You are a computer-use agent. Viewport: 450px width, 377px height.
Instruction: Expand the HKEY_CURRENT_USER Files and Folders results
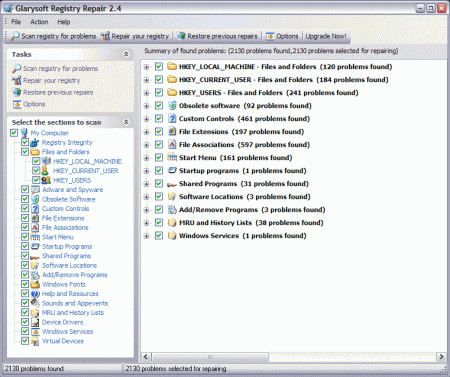coord(146,80)
